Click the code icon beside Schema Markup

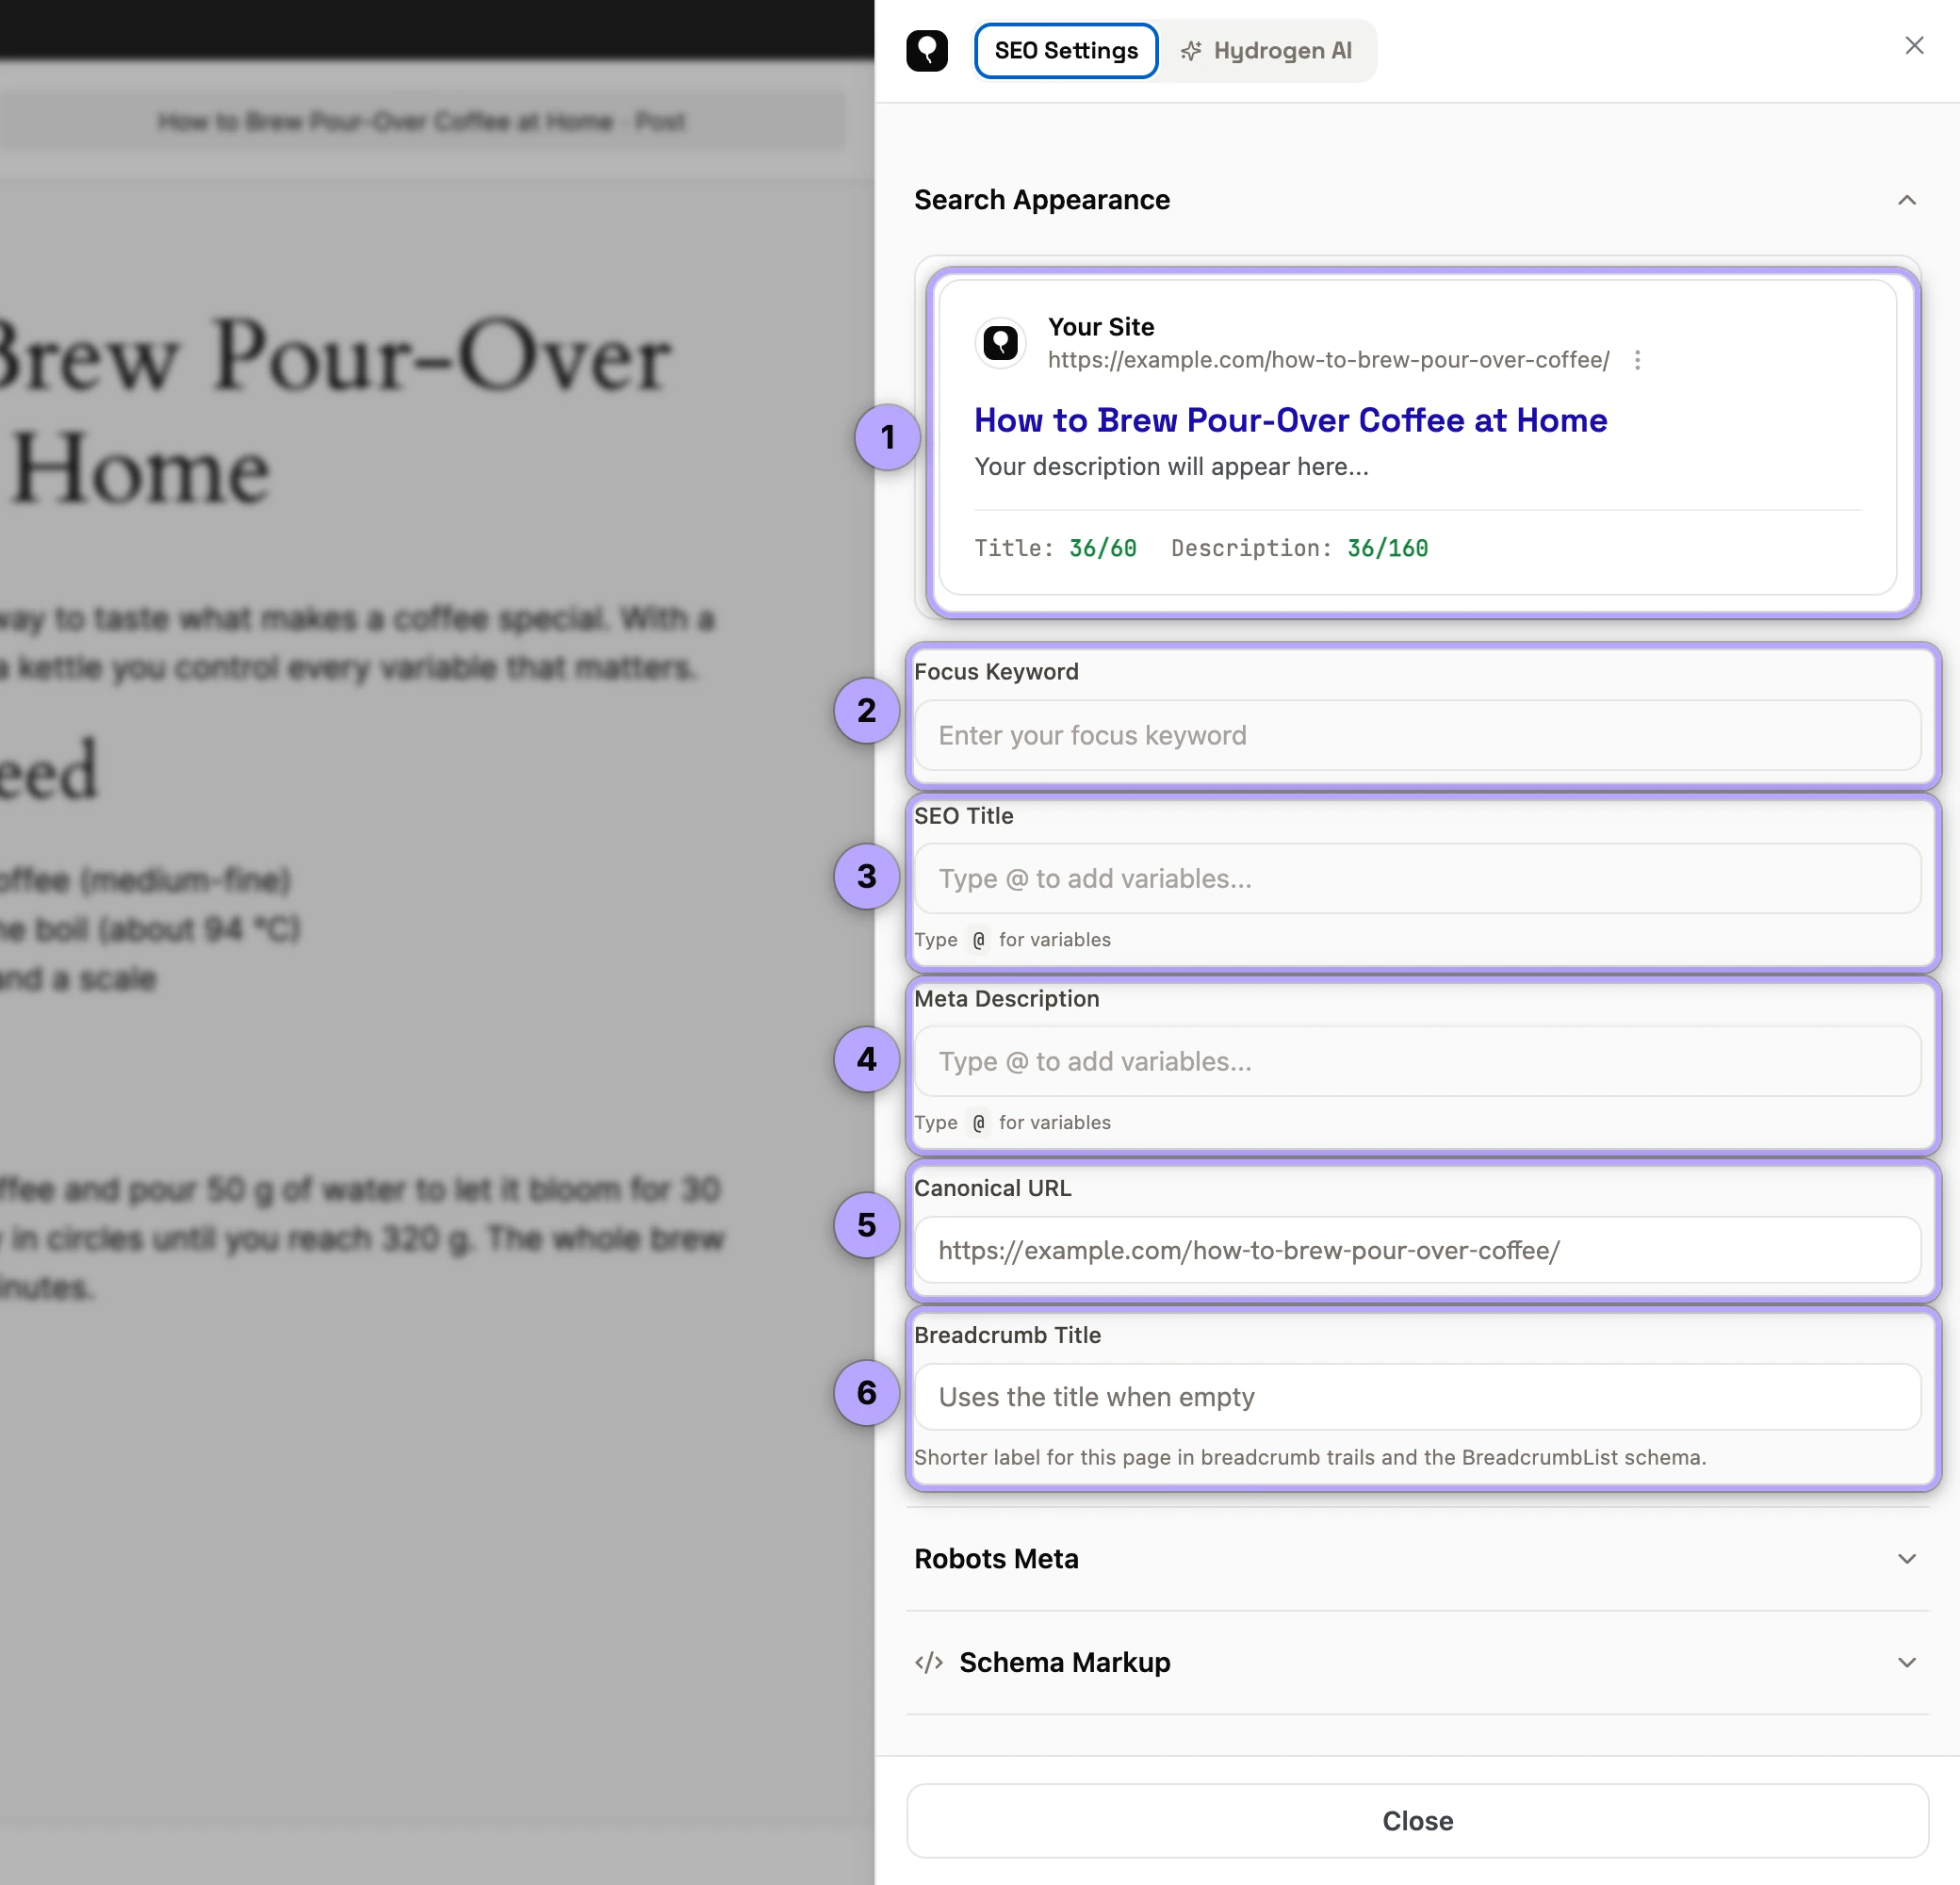point(929,1662)
